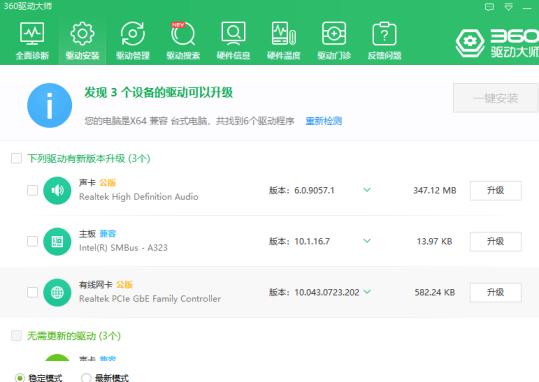
Task: Open 反馈问题 feedback icon
Action: click(384, 34)
